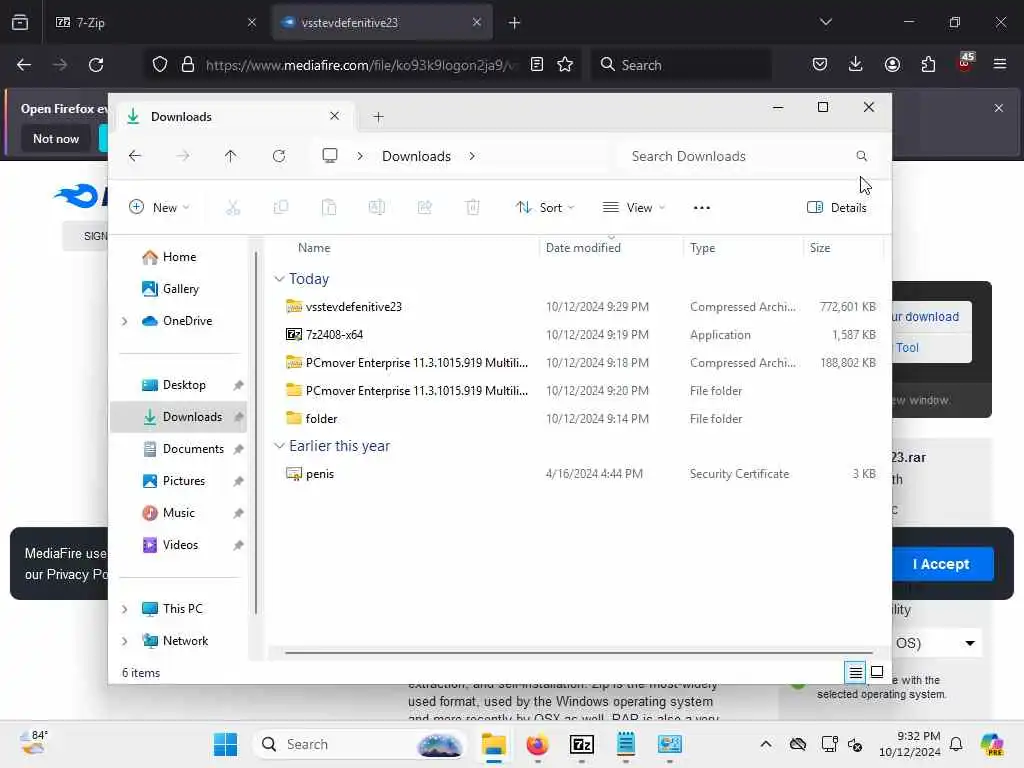Open the Sort dropdown
The width and height of the screenshot is (1024, 768).
[545, 208]
